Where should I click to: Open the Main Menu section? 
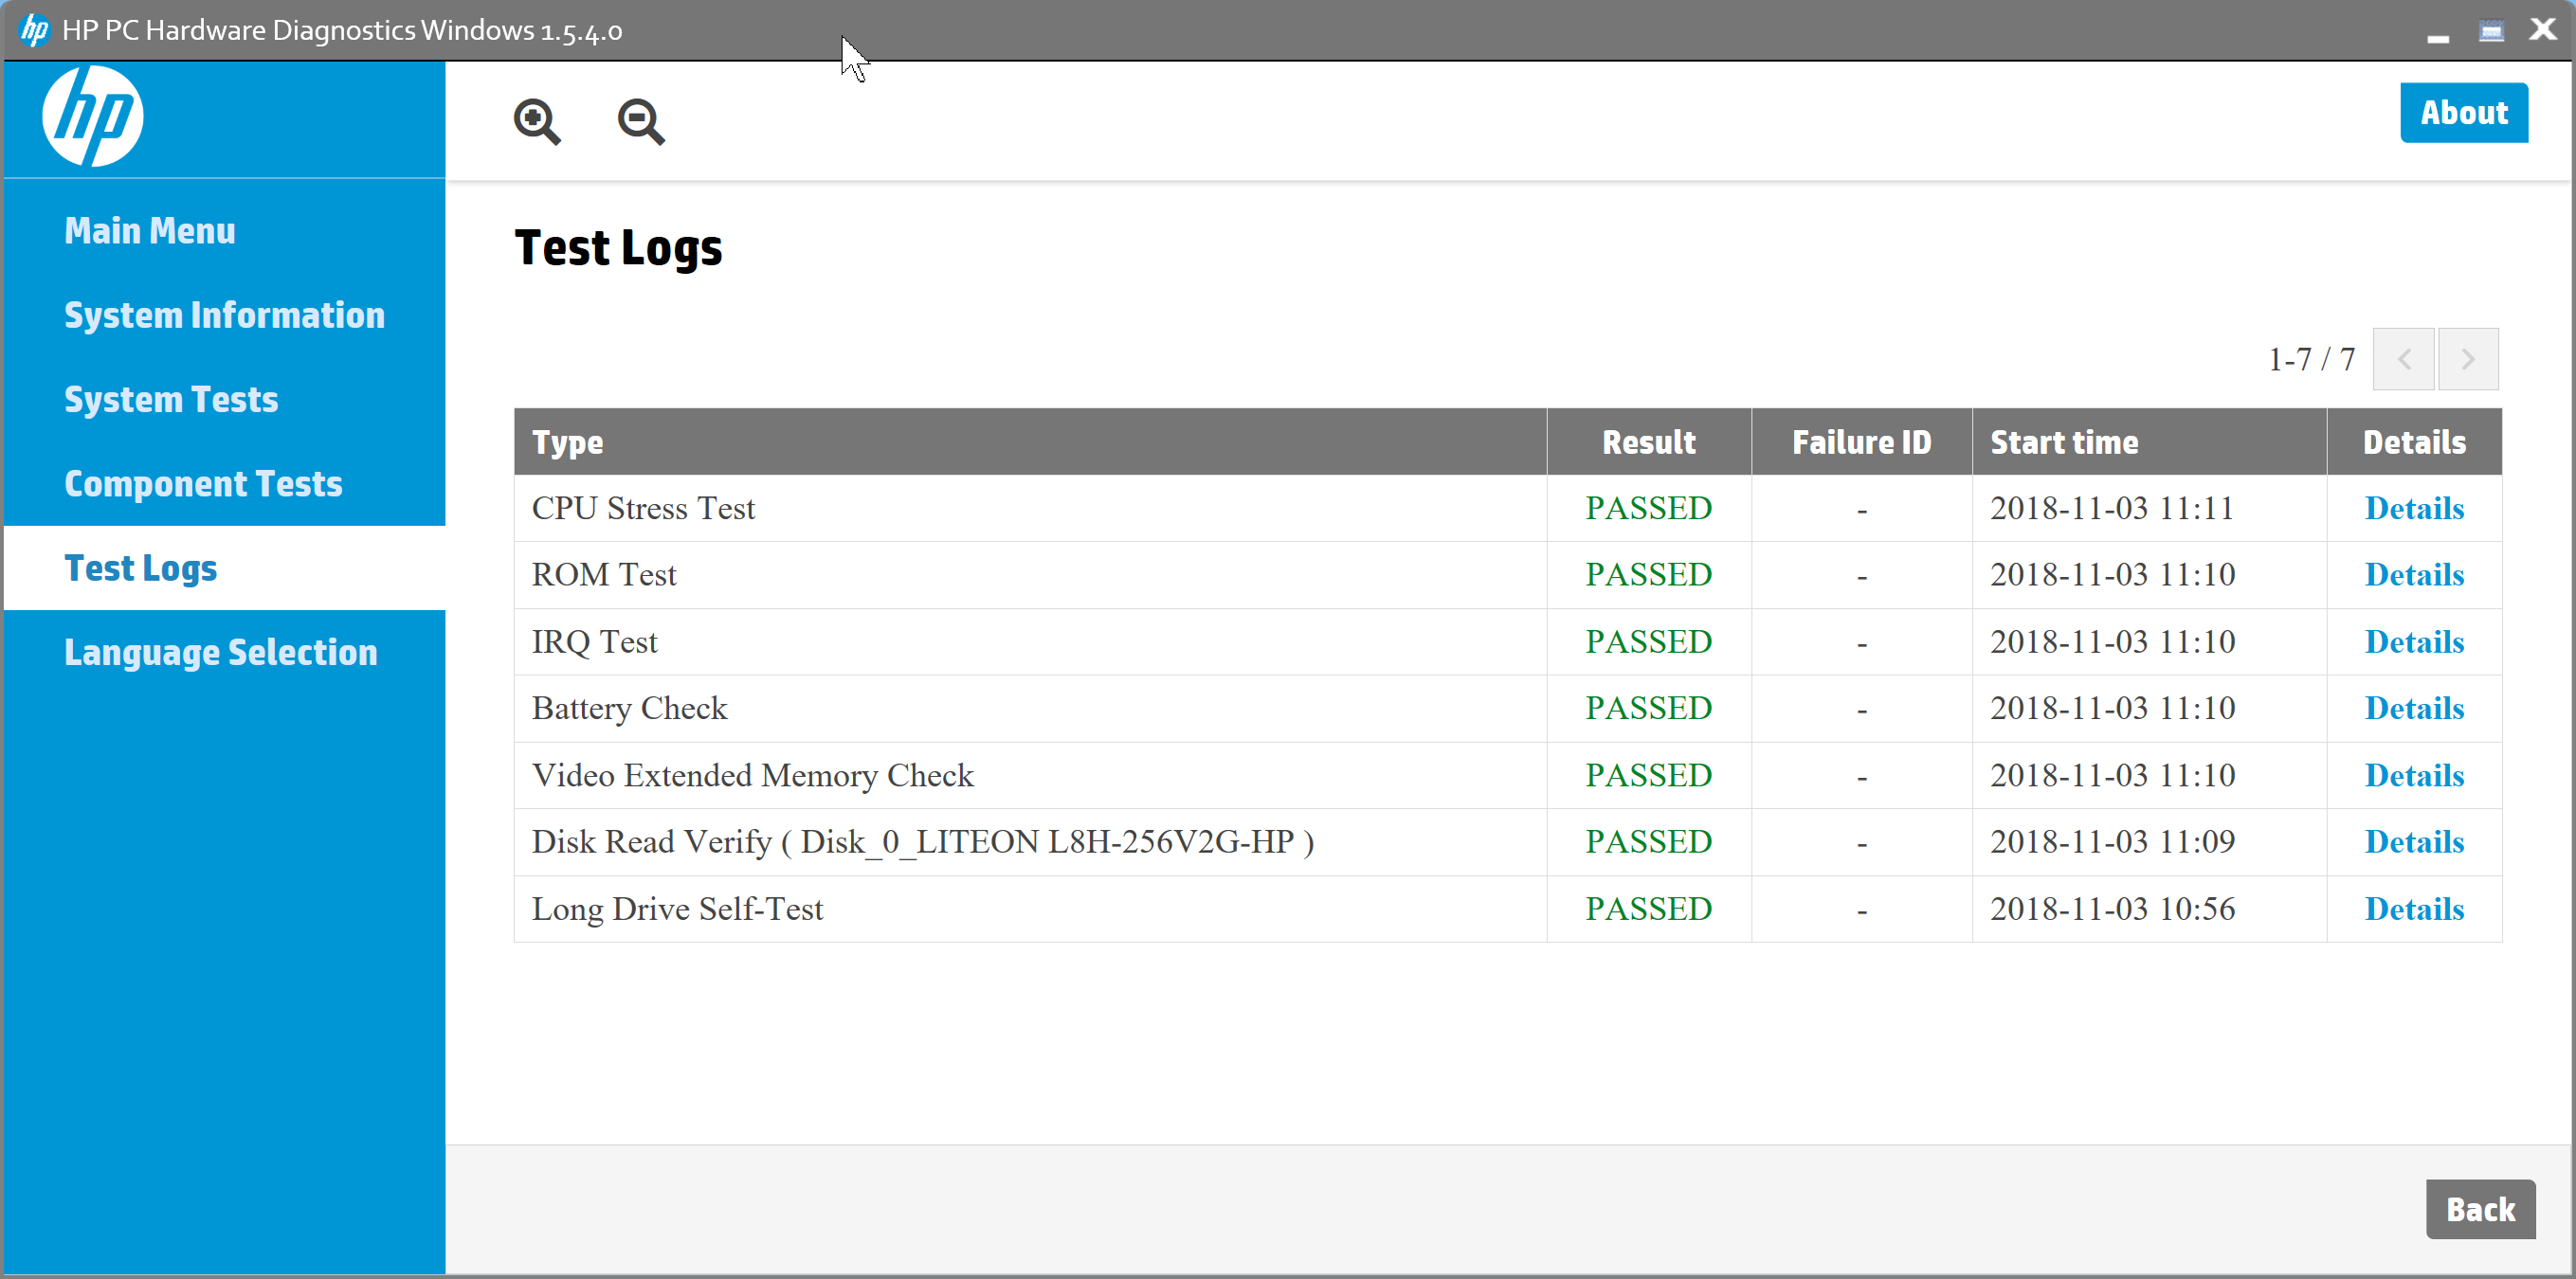tap(150, 231)
